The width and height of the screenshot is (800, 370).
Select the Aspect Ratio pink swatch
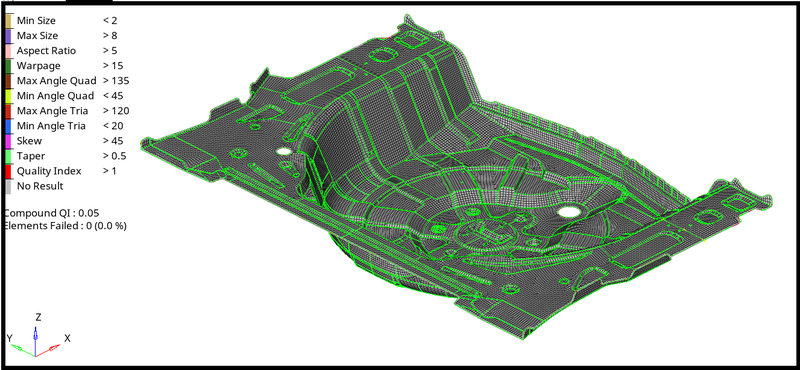point(8,51)
